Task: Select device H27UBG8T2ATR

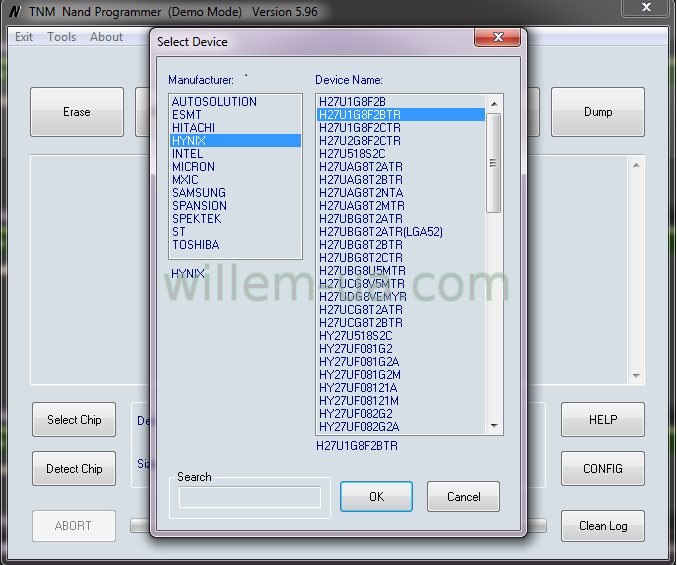Action: pyautogui.click(x=401, y=219)
